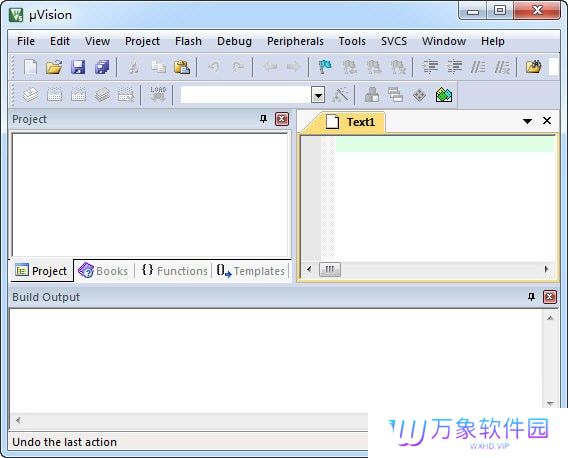568x458 pixels.
Task: Toggle auto-hide pin on Project panel
Action: click(264, 119)
